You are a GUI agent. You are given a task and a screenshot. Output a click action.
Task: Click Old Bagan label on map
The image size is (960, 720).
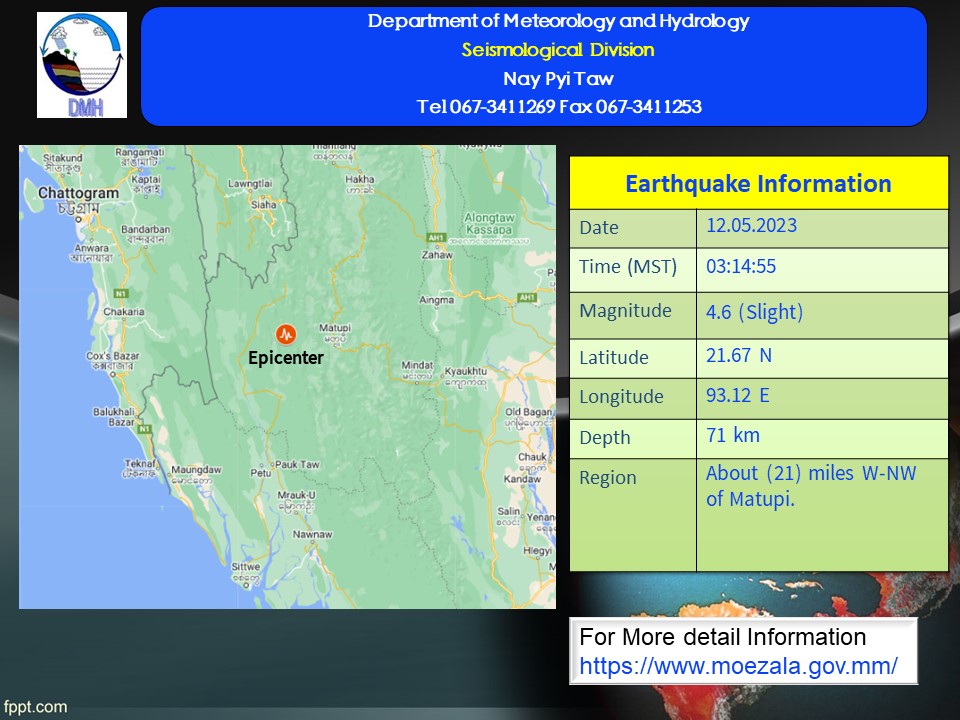pos(529,412)
